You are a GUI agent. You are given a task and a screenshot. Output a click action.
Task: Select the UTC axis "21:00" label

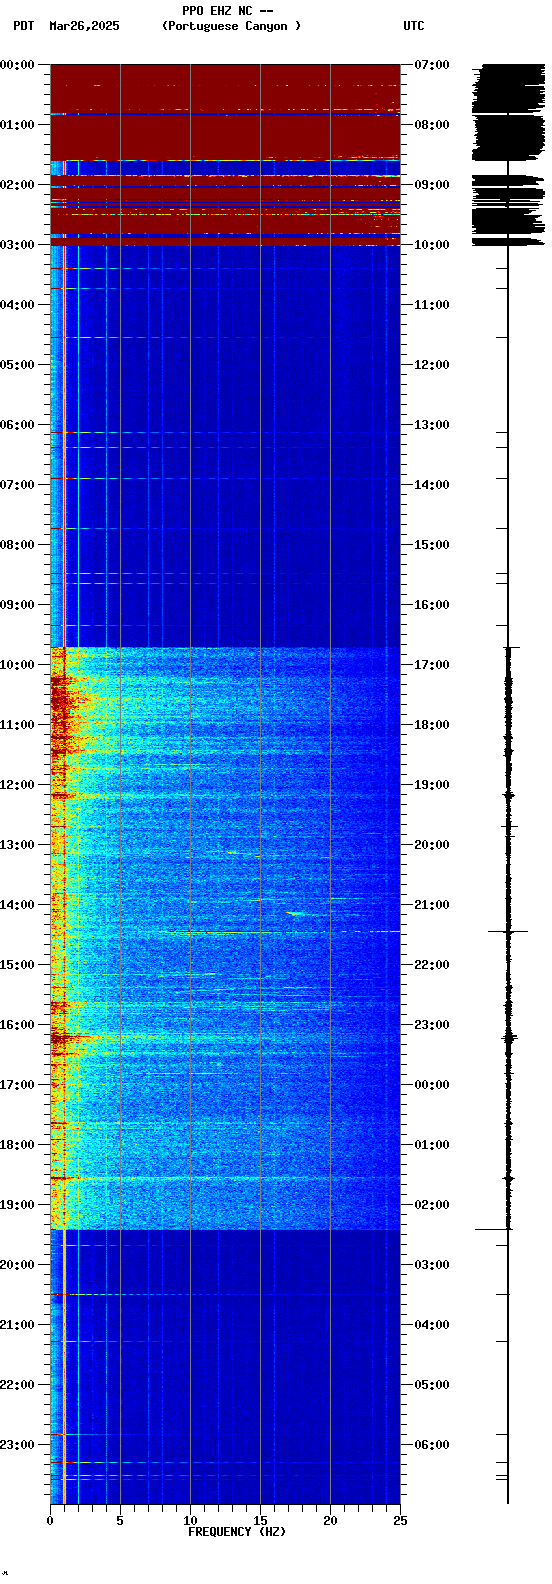point(432,905)
